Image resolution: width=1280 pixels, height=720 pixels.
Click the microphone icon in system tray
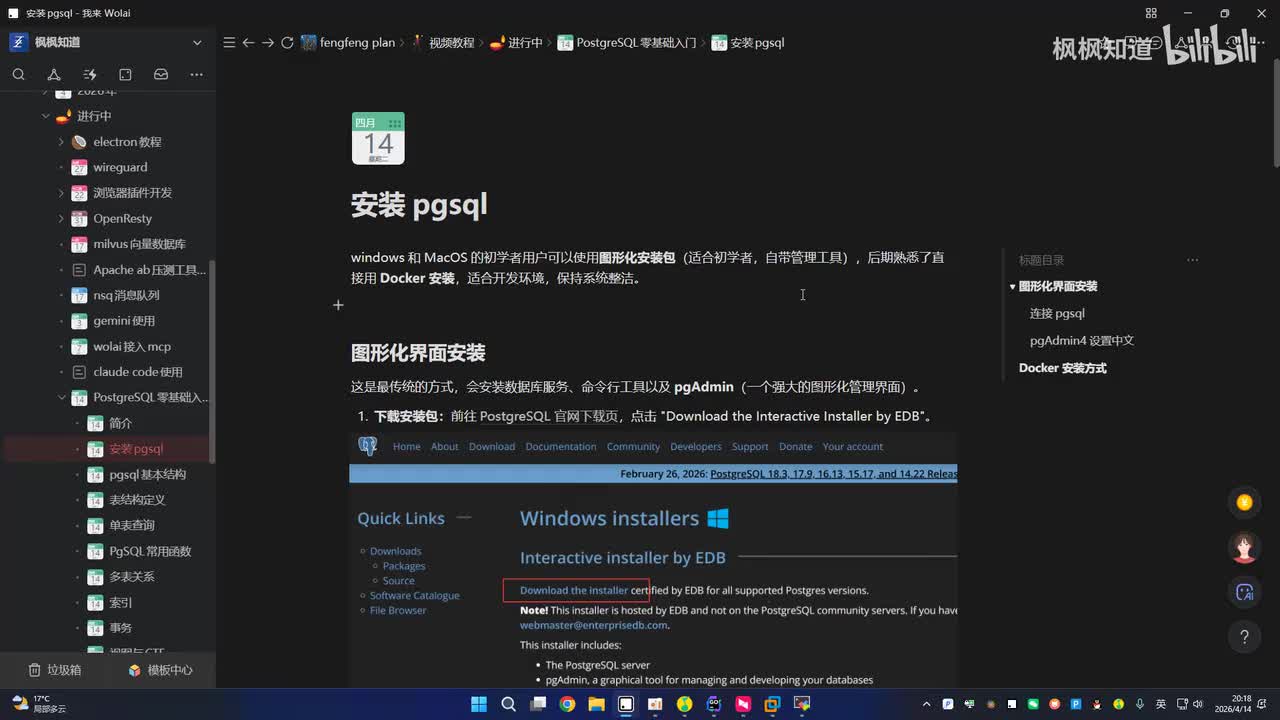coord(1140,704)
